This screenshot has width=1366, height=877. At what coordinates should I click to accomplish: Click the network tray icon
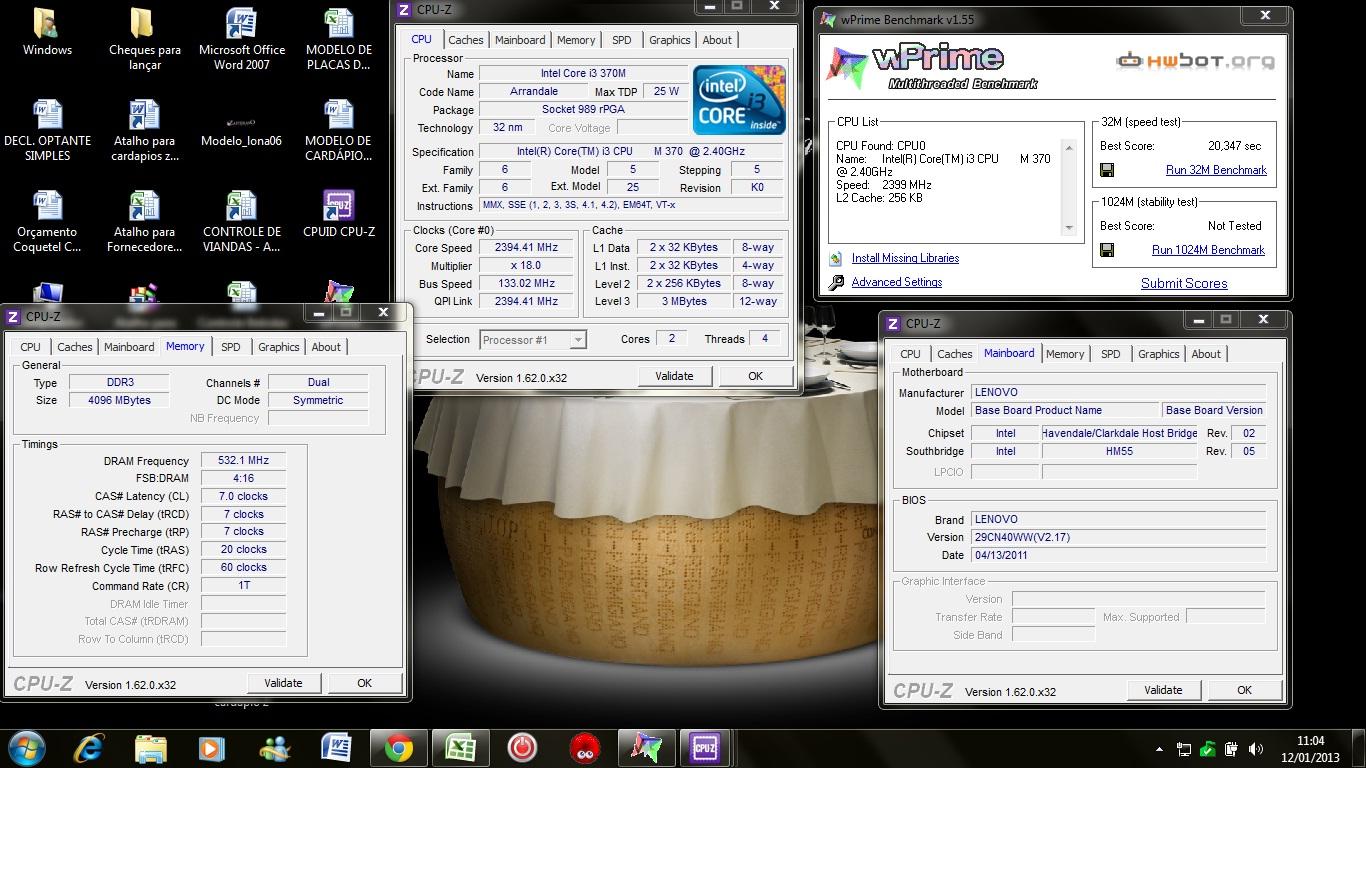[1183, 749]
